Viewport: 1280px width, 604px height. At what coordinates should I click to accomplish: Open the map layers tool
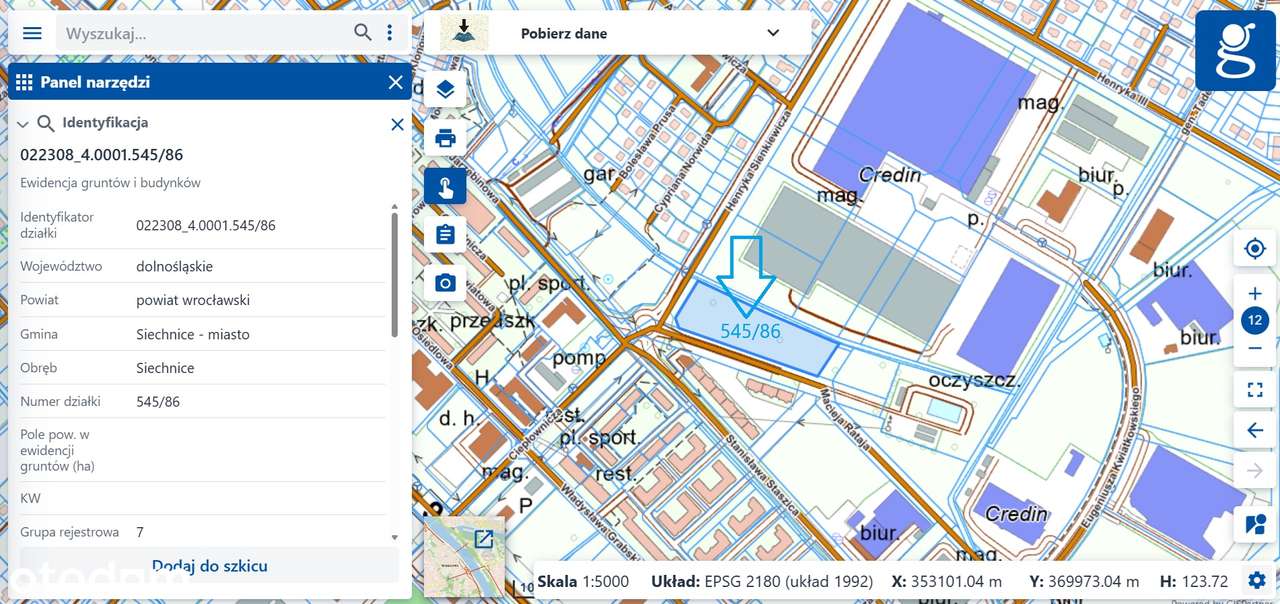click(445, 89)
